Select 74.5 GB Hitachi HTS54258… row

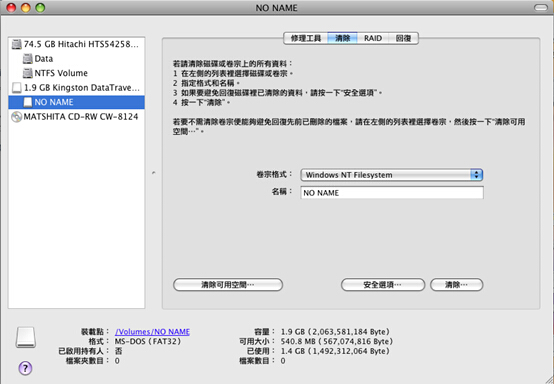[x=77, y=44]
